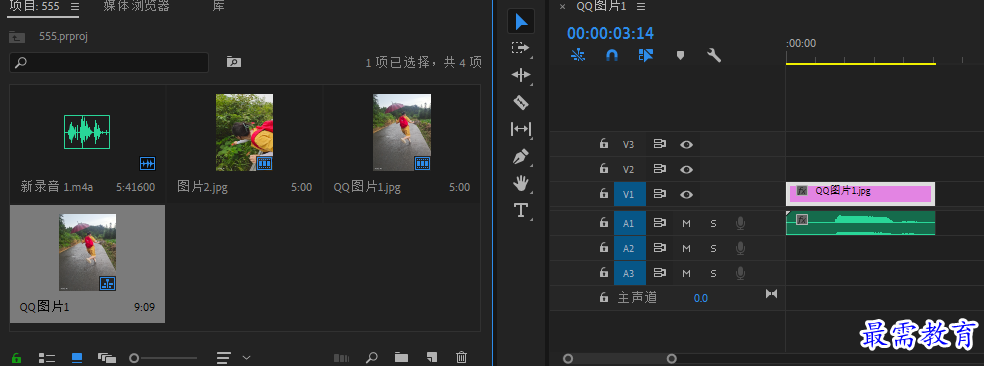Toggle sync lock on A1
The image size is (984, 366).
point(660,222)
